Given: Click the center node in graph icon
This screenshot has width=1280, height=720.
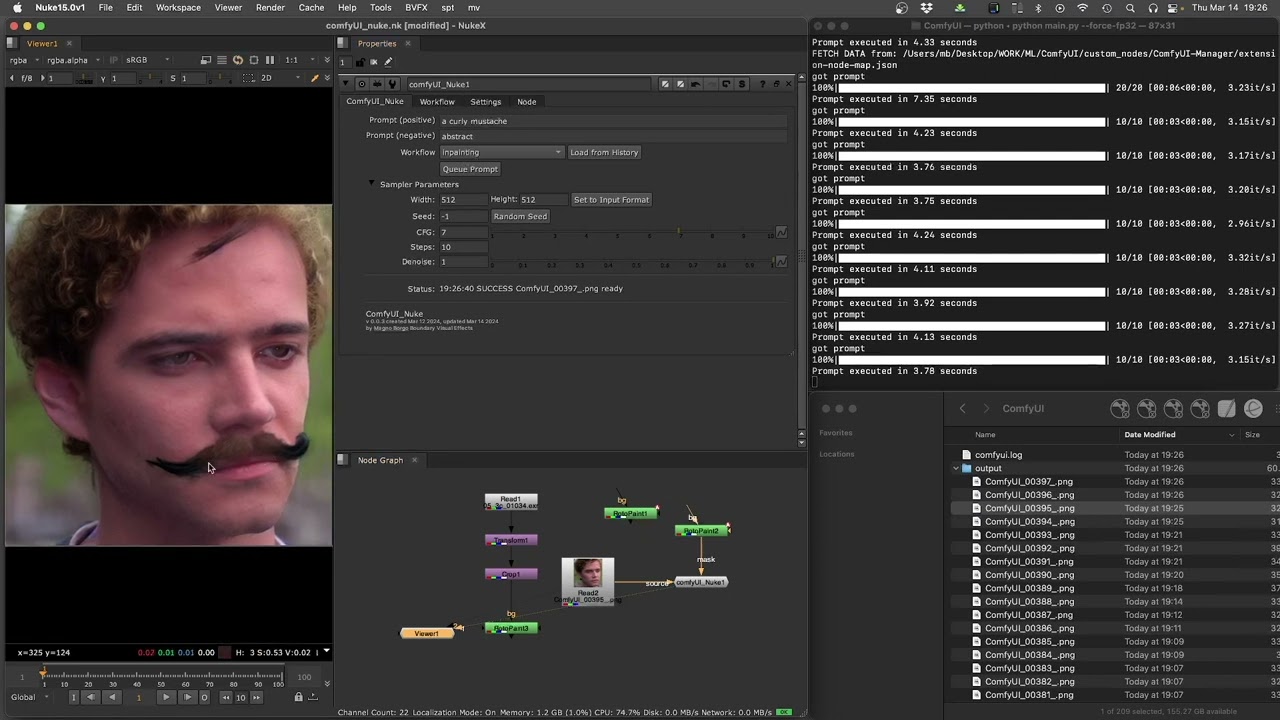Looking at the screenshot, I should tap(362, 84).
